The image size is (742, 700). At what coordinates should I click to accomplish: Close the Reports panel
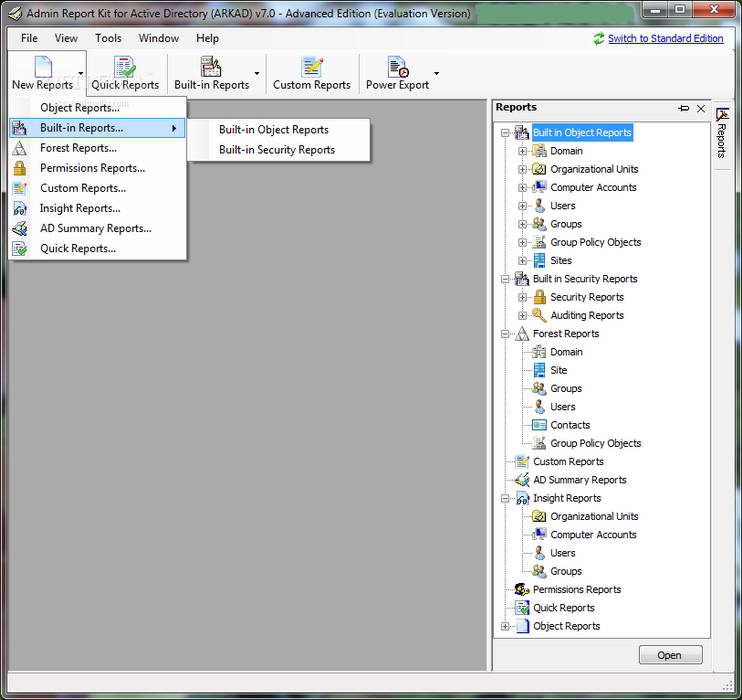[701, 108]
